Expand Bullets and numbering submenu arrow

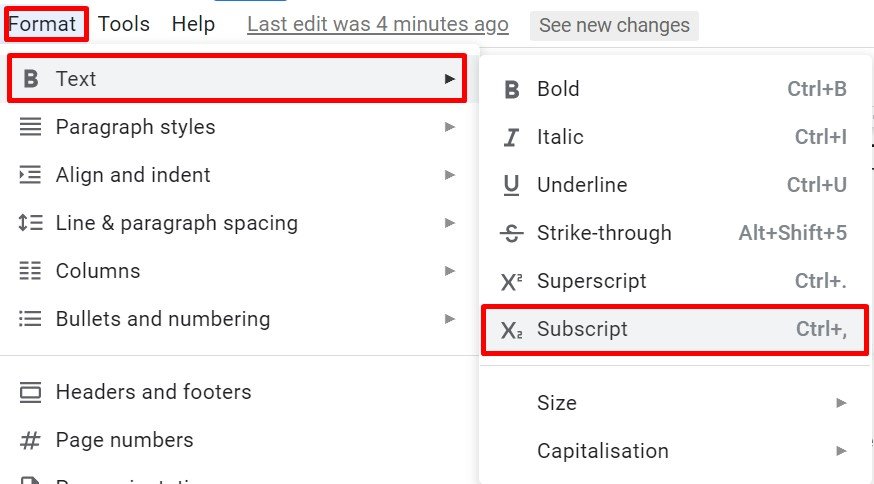coord(450,319)
